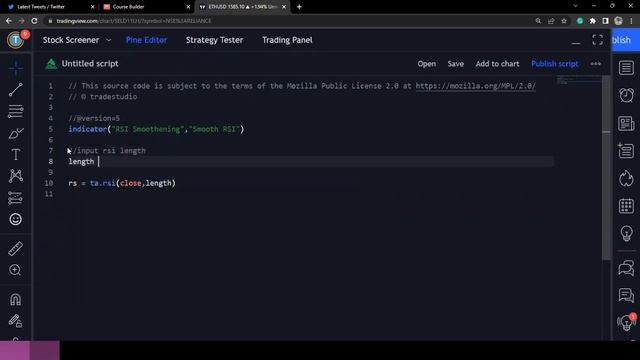Click the indicator declaration line

tap(156, 129)
